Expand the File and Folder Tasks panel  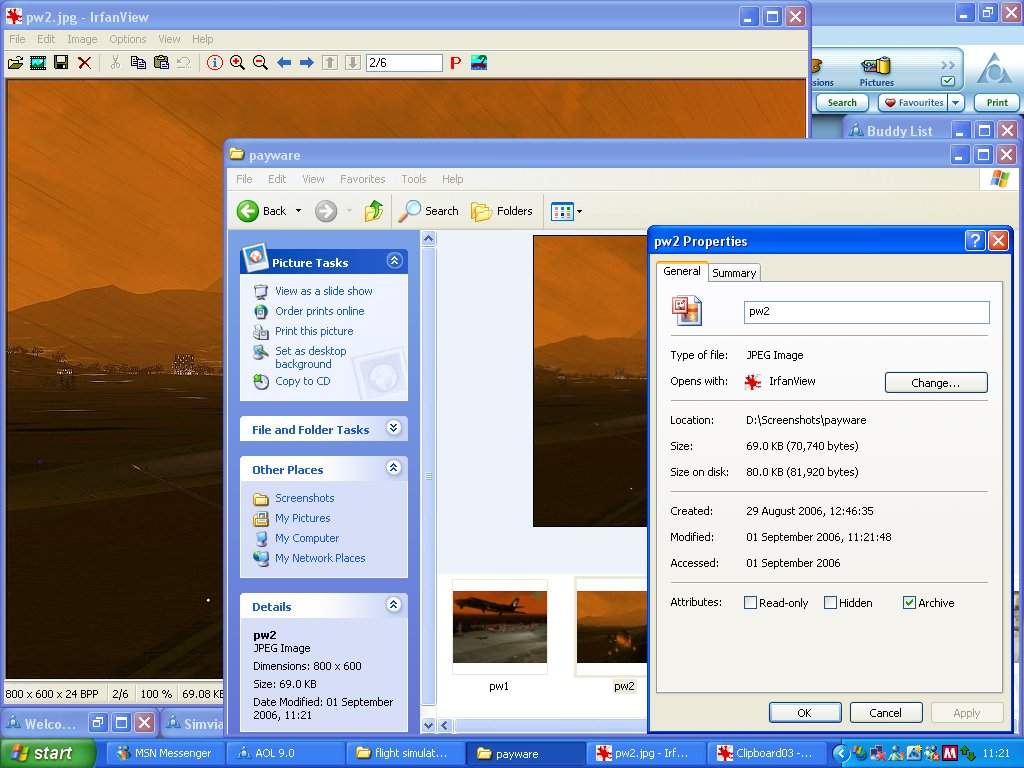[x=394, y=429]
